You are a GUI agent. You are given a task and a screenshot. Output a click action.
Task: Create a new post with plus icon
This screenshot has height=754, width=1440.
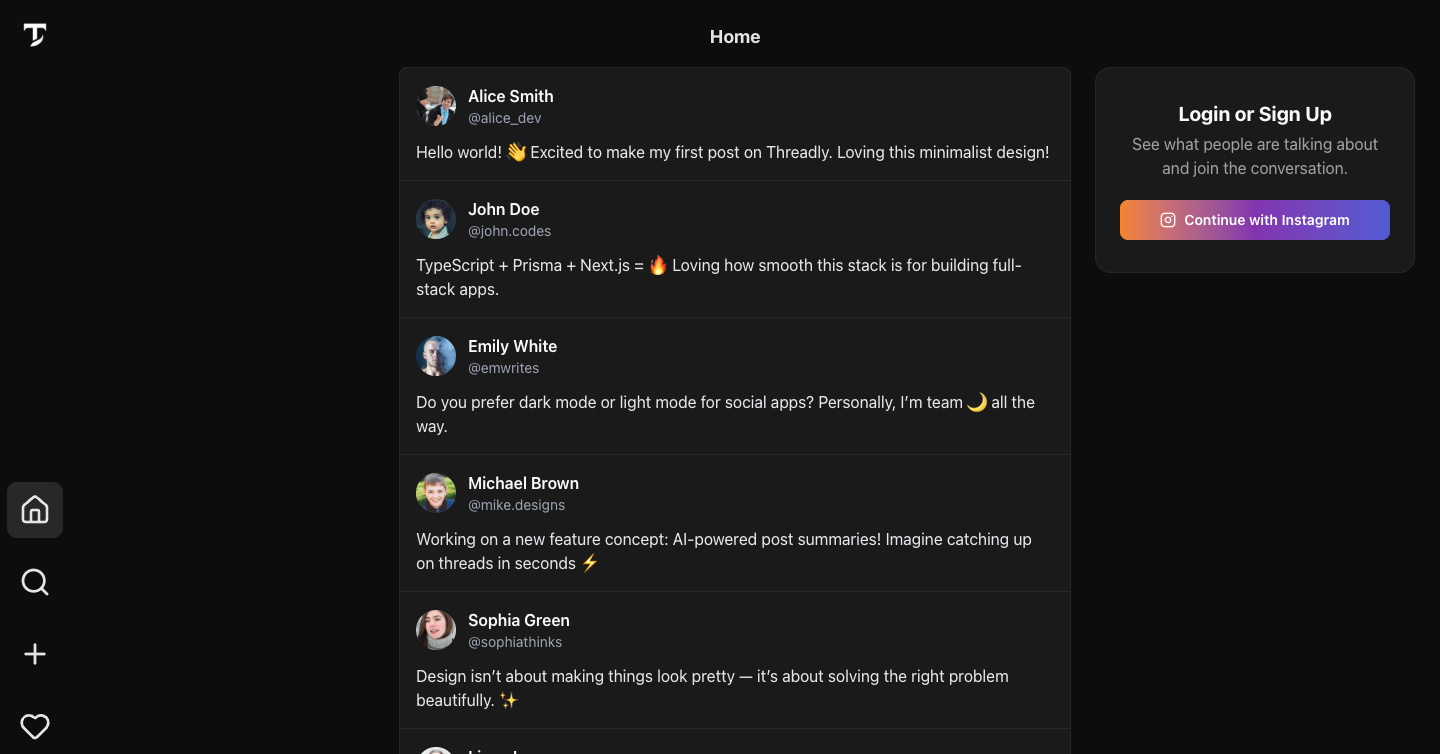coord(35,654)
